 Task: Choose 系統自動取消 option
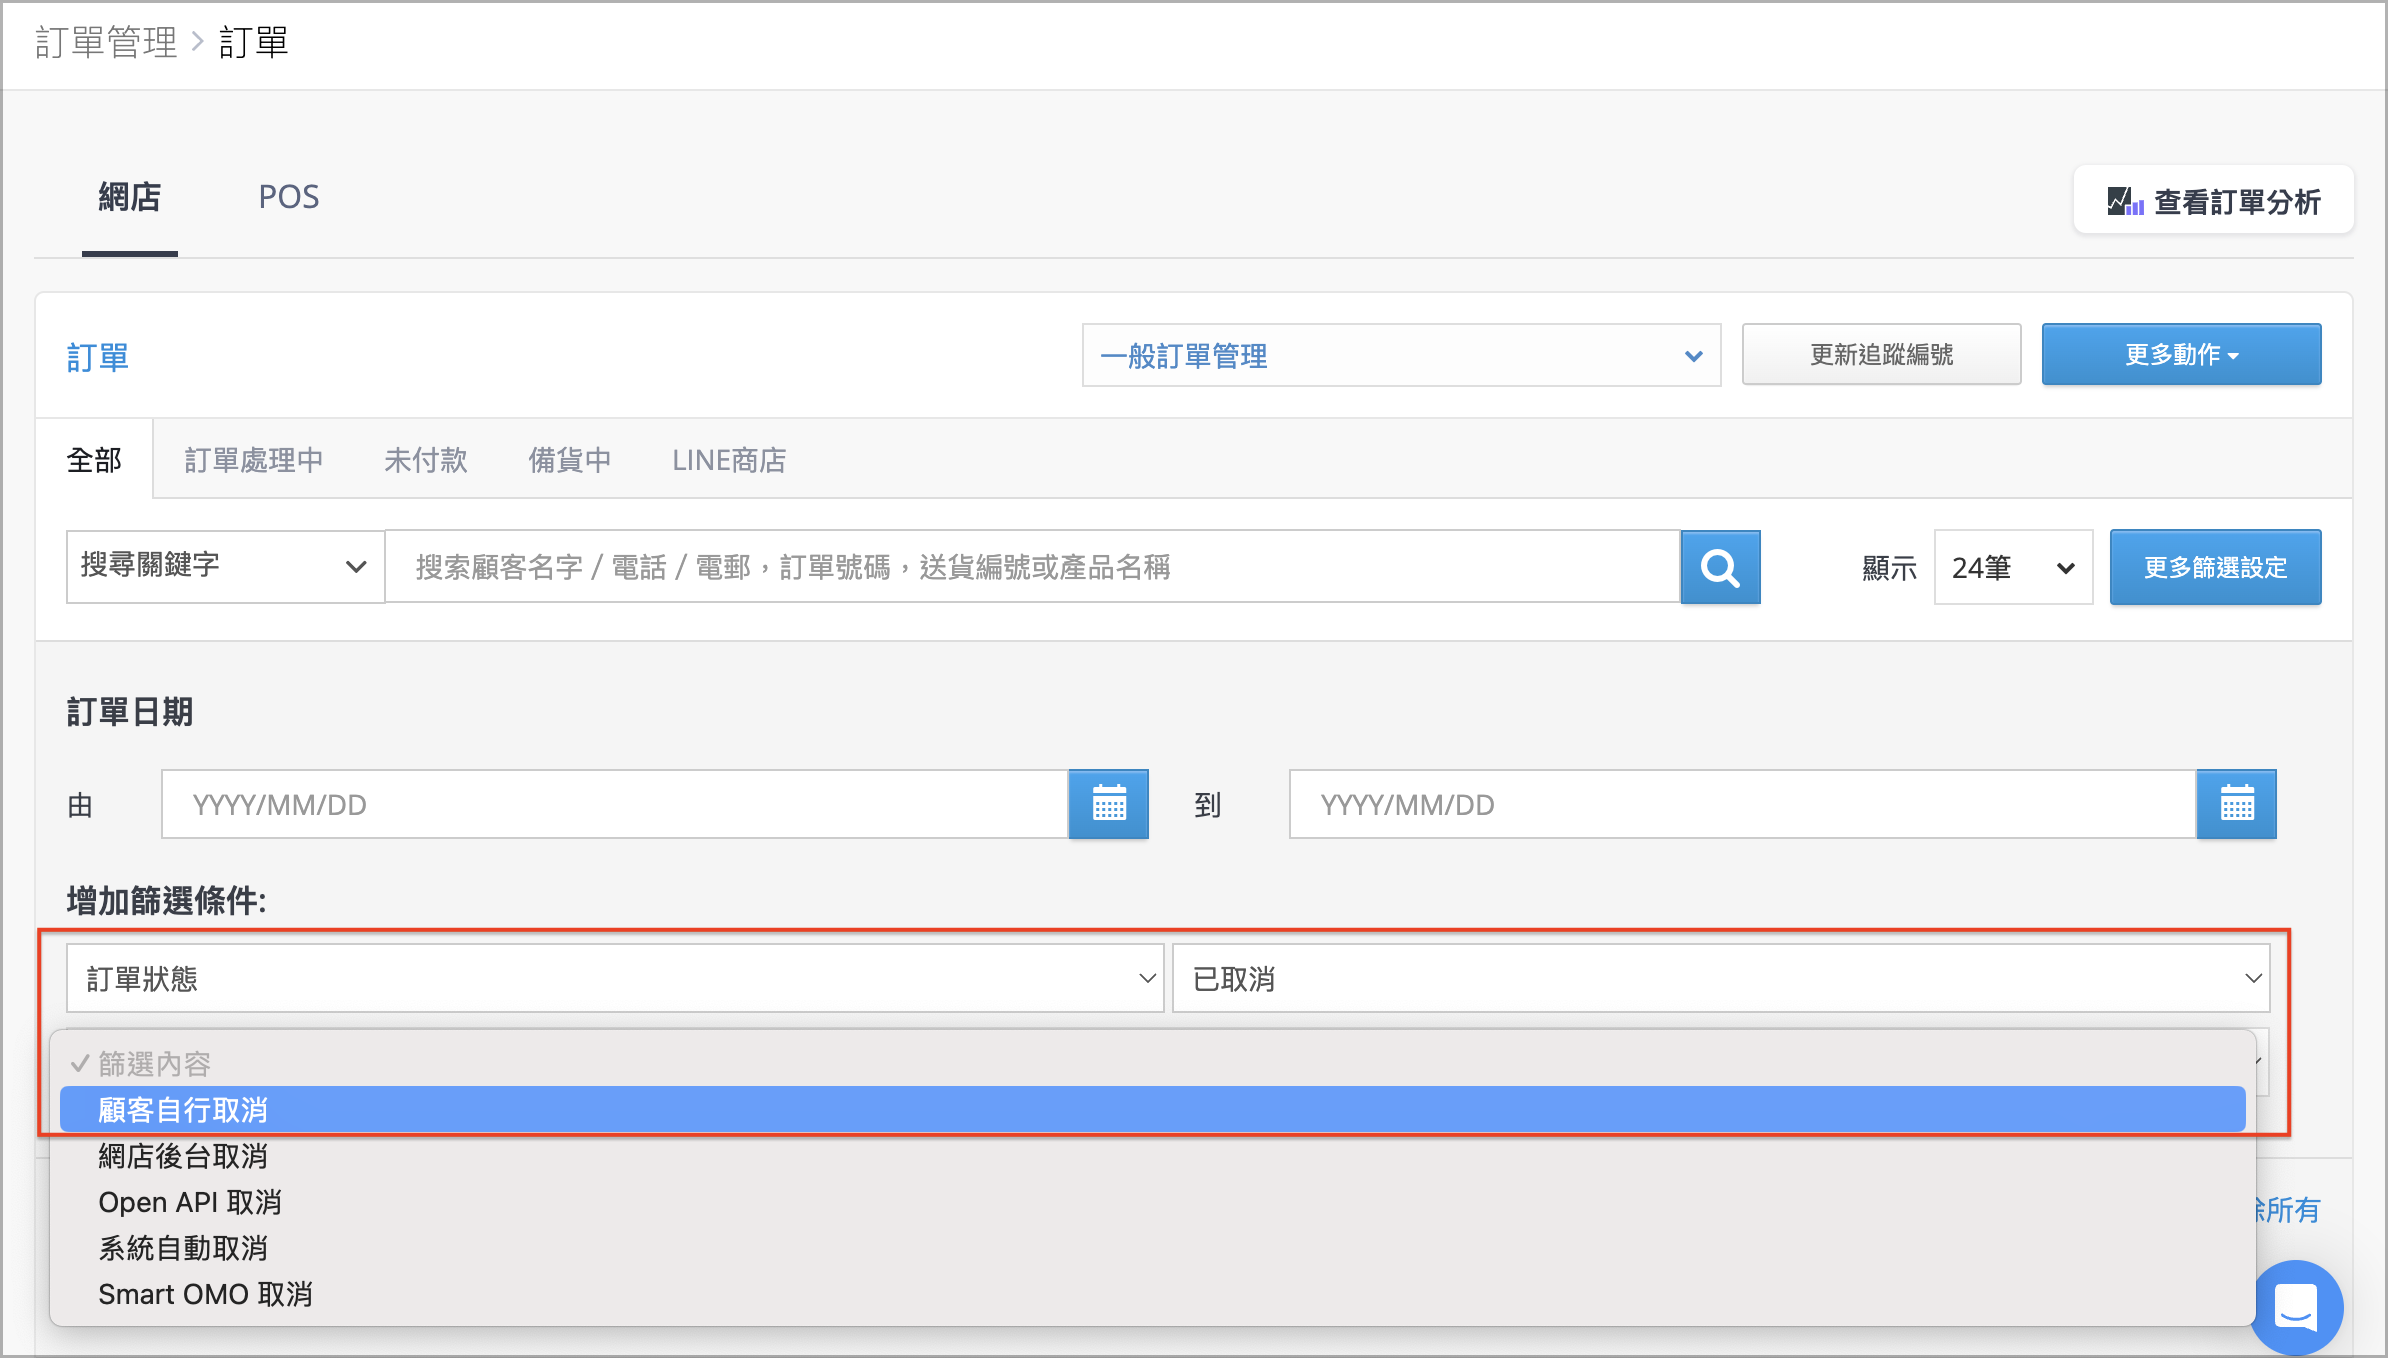(x=1153, y=1247)
